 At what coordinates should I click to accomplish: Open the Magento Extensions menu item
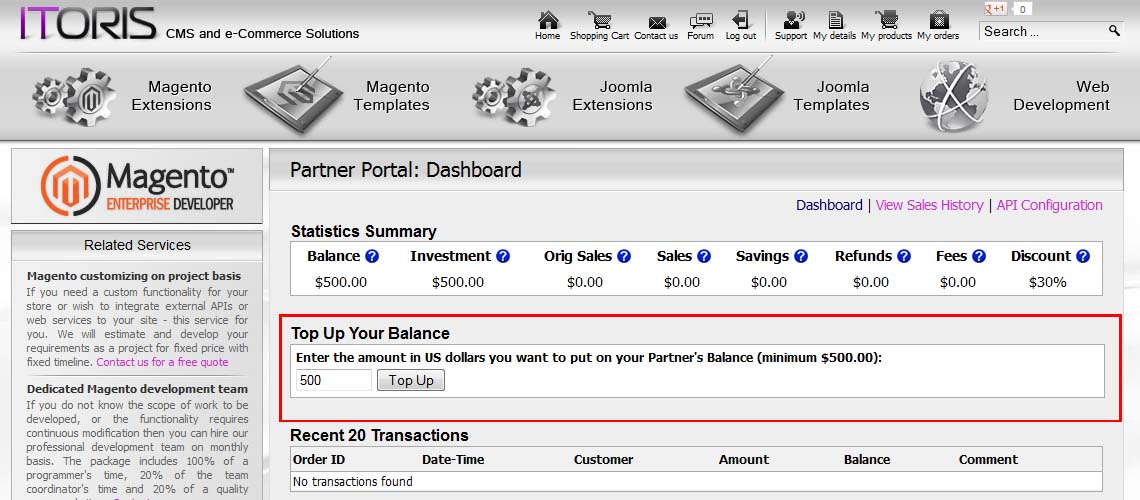pyautogui.click(x=172, y=96)
